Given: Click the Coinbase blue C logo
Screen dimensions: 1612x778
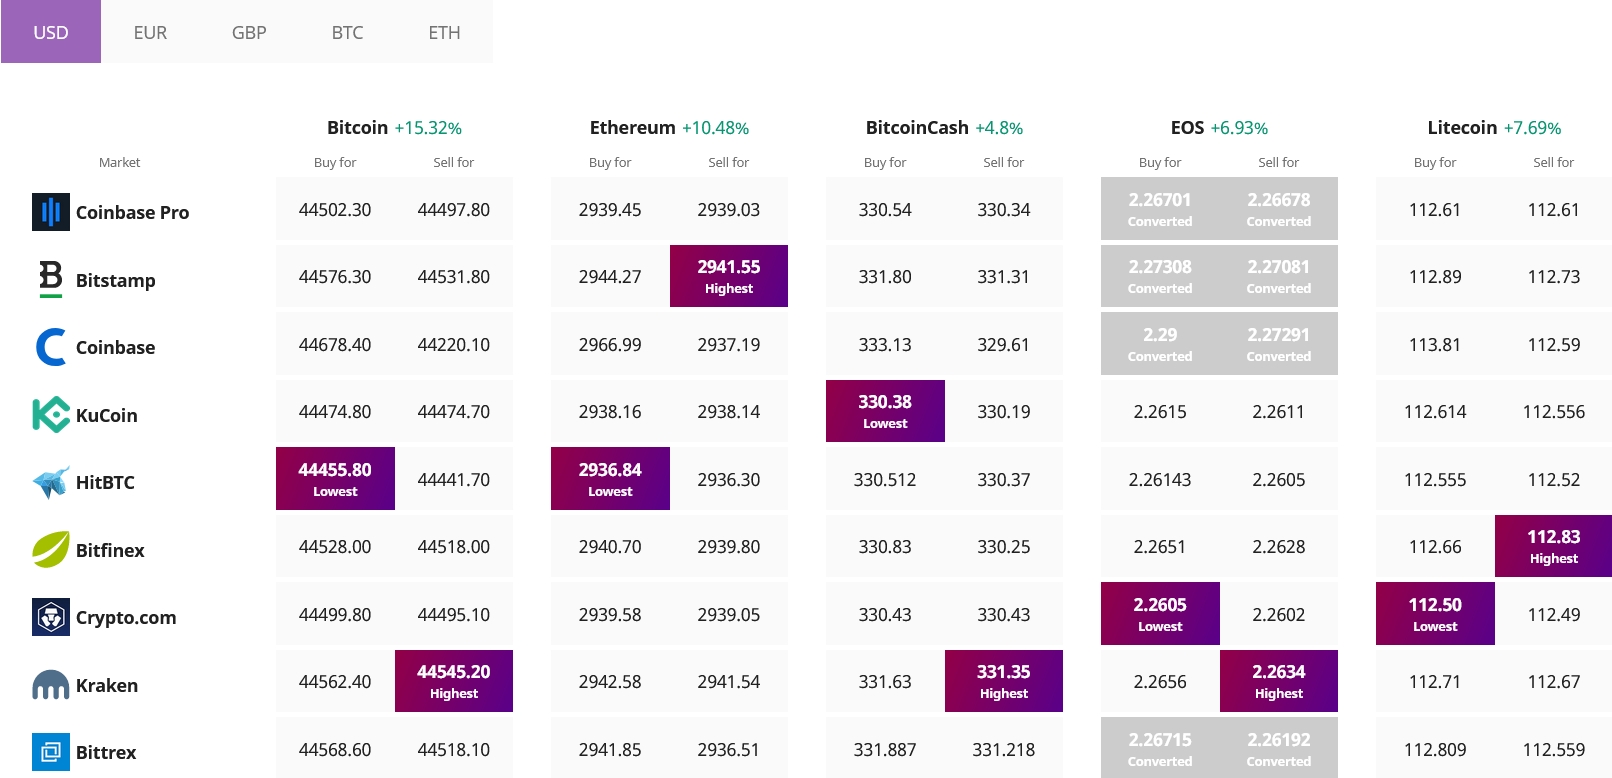Looking at the screenshot, I should (x=51, y=347).
